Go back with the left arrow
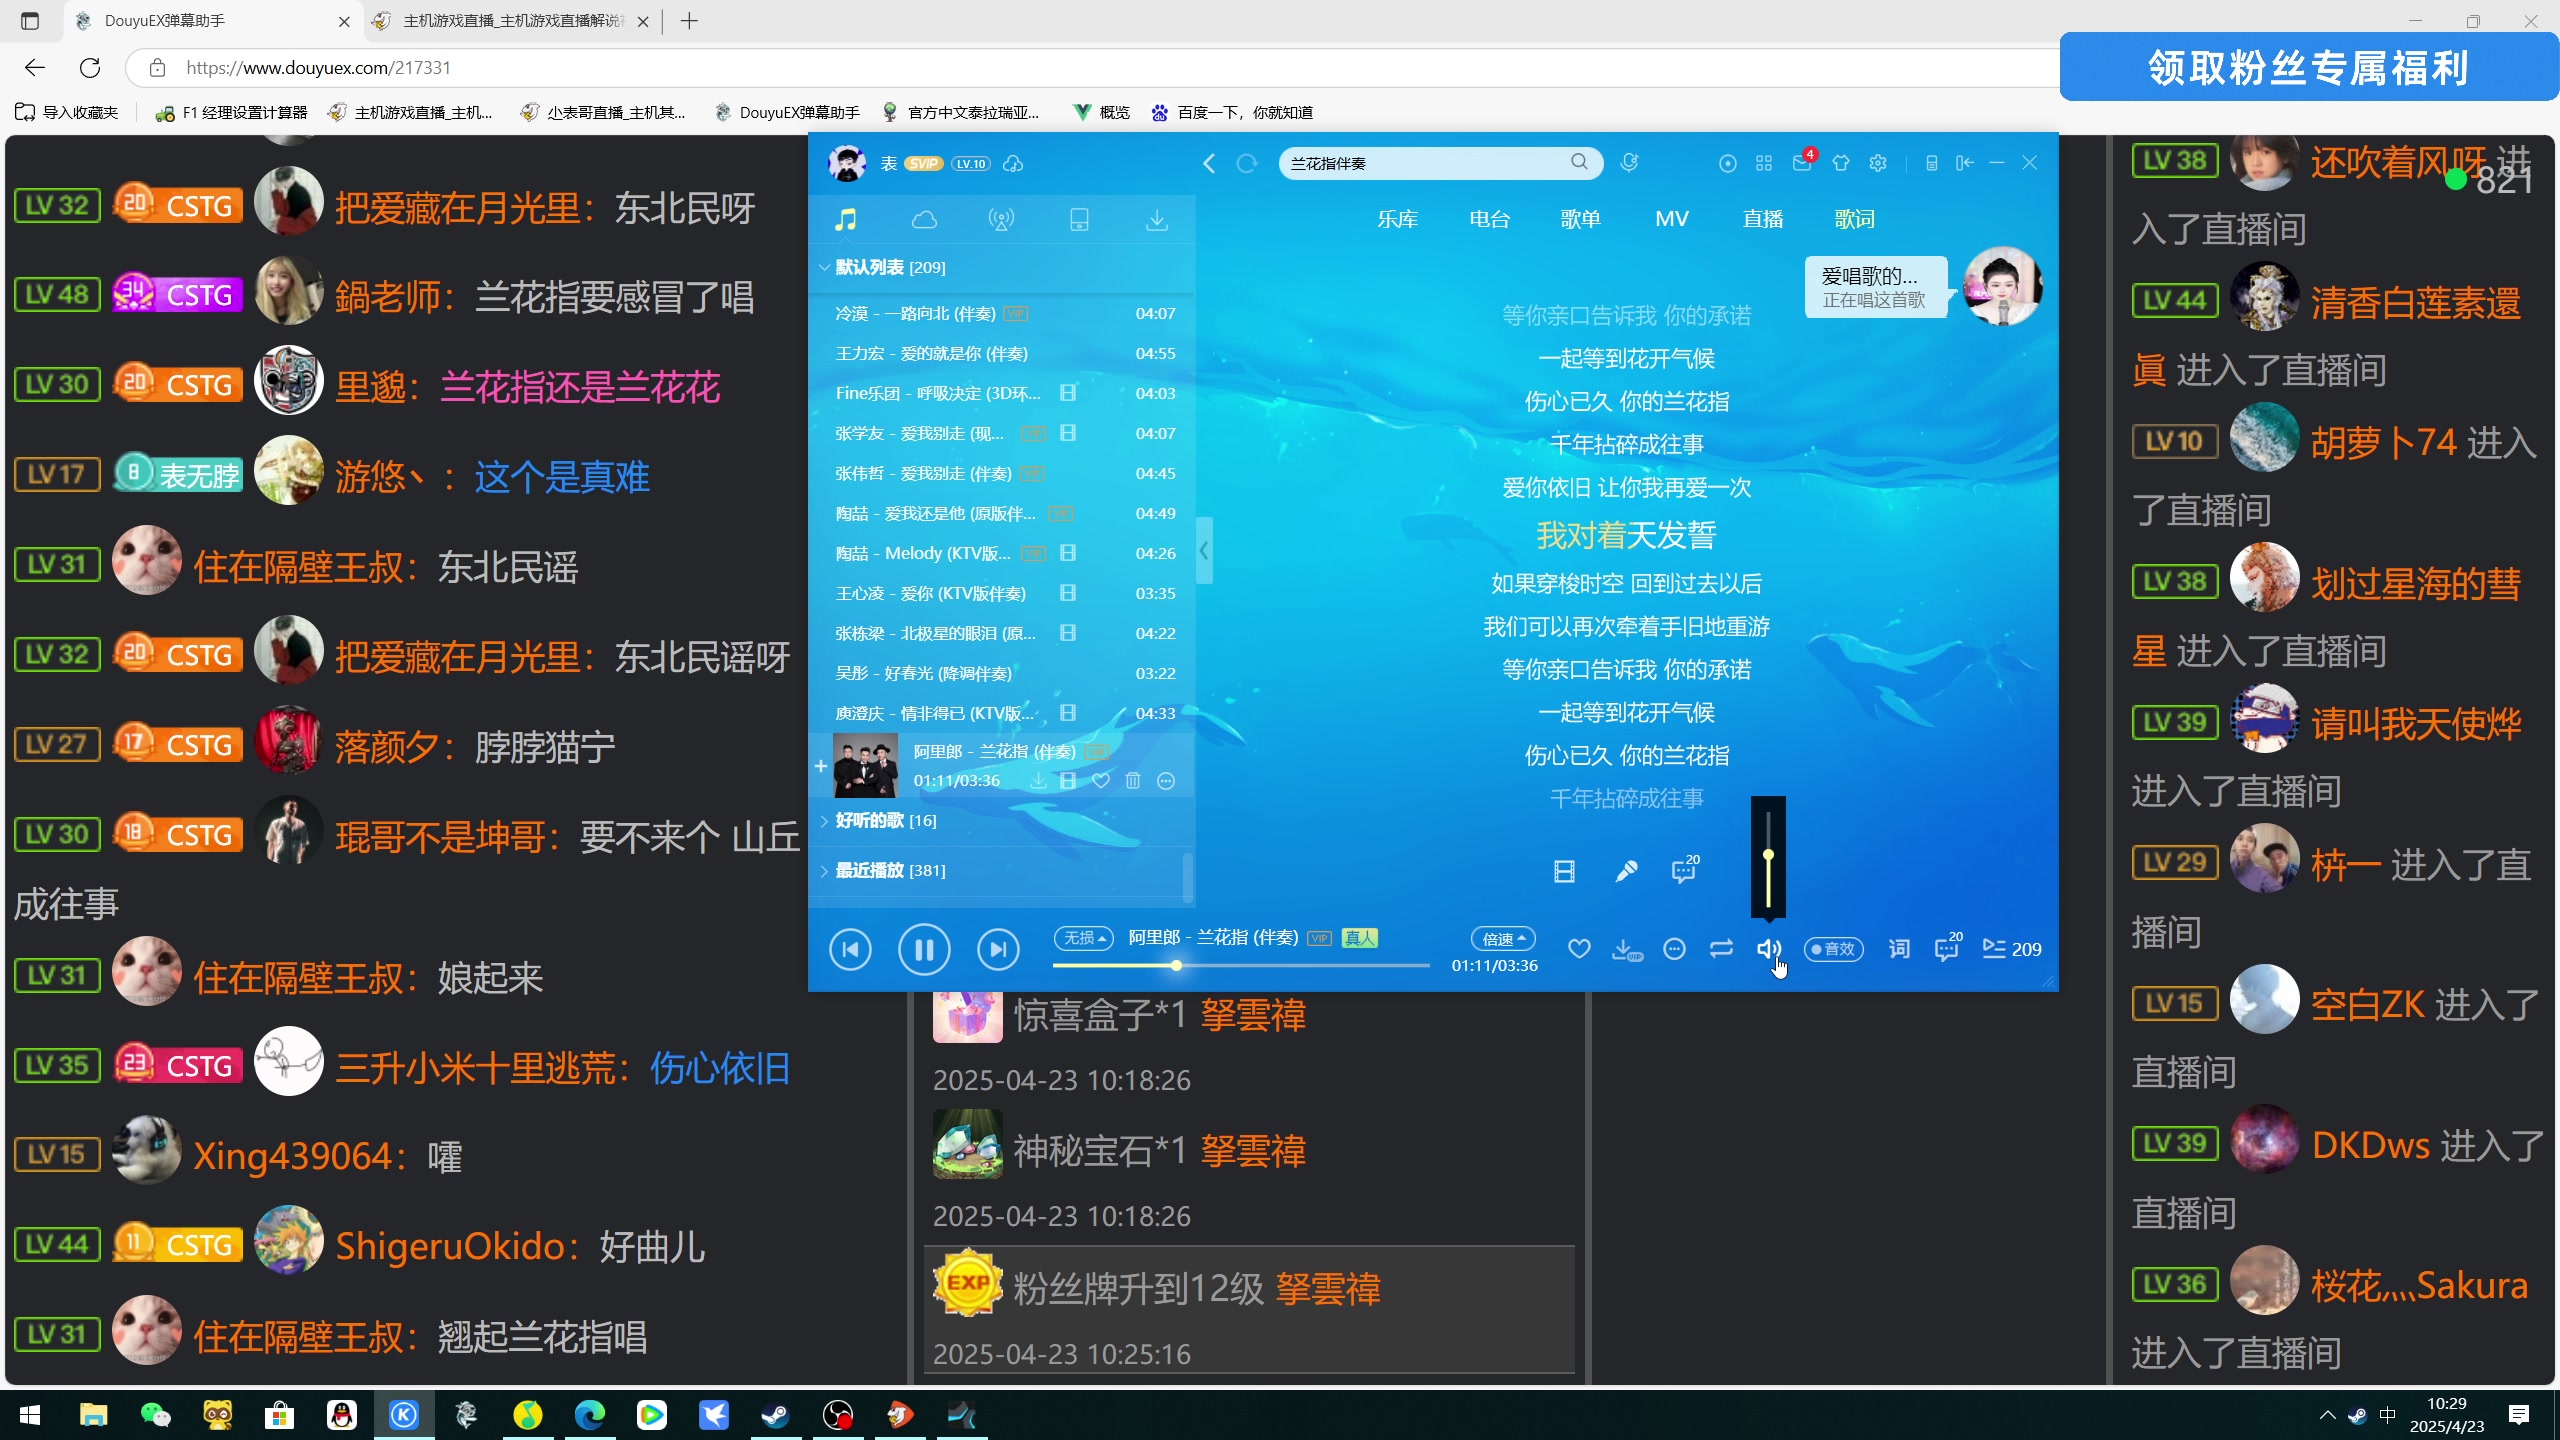2560x1440 pixels. (1209, 163)
